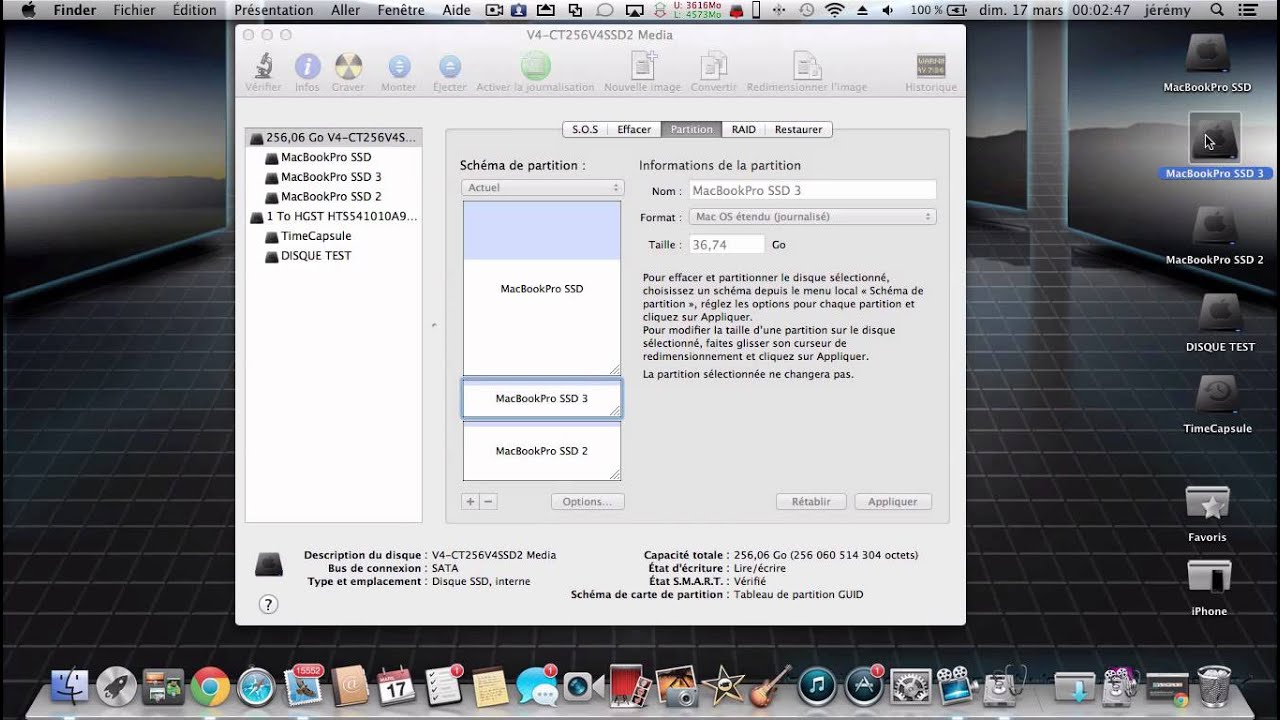Switch to the Restaurer tab

coord(799,129)
